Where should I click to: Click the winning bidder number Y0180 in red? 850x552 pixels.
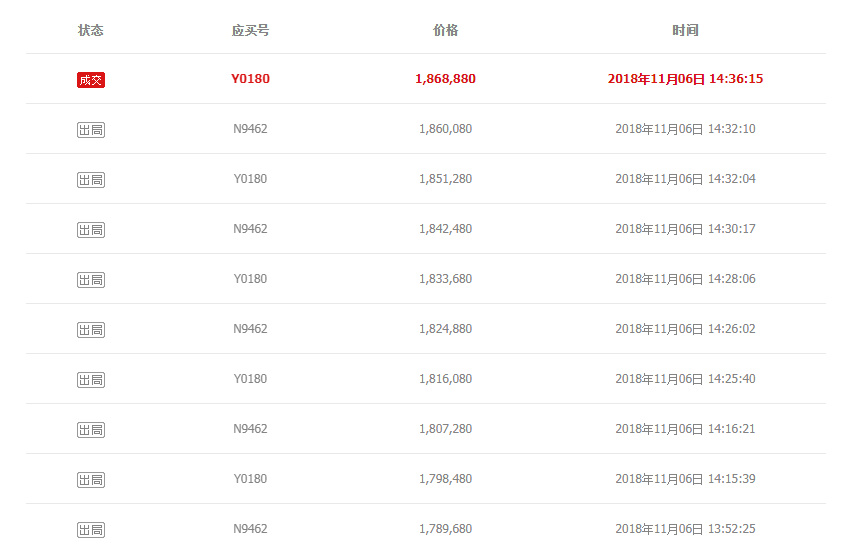[x=250, y=79]
